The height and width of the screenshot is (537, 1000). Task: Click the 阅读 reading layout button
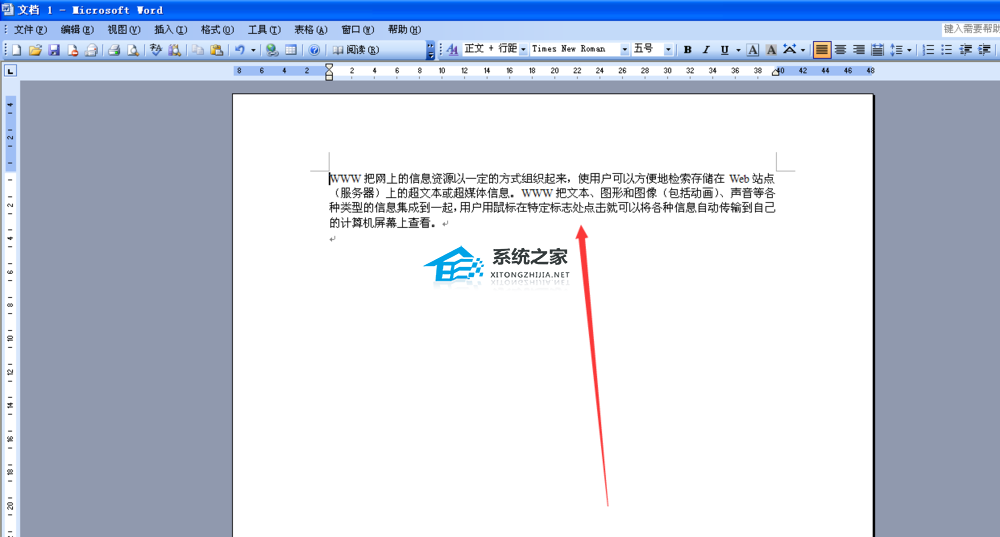(355, 50)
